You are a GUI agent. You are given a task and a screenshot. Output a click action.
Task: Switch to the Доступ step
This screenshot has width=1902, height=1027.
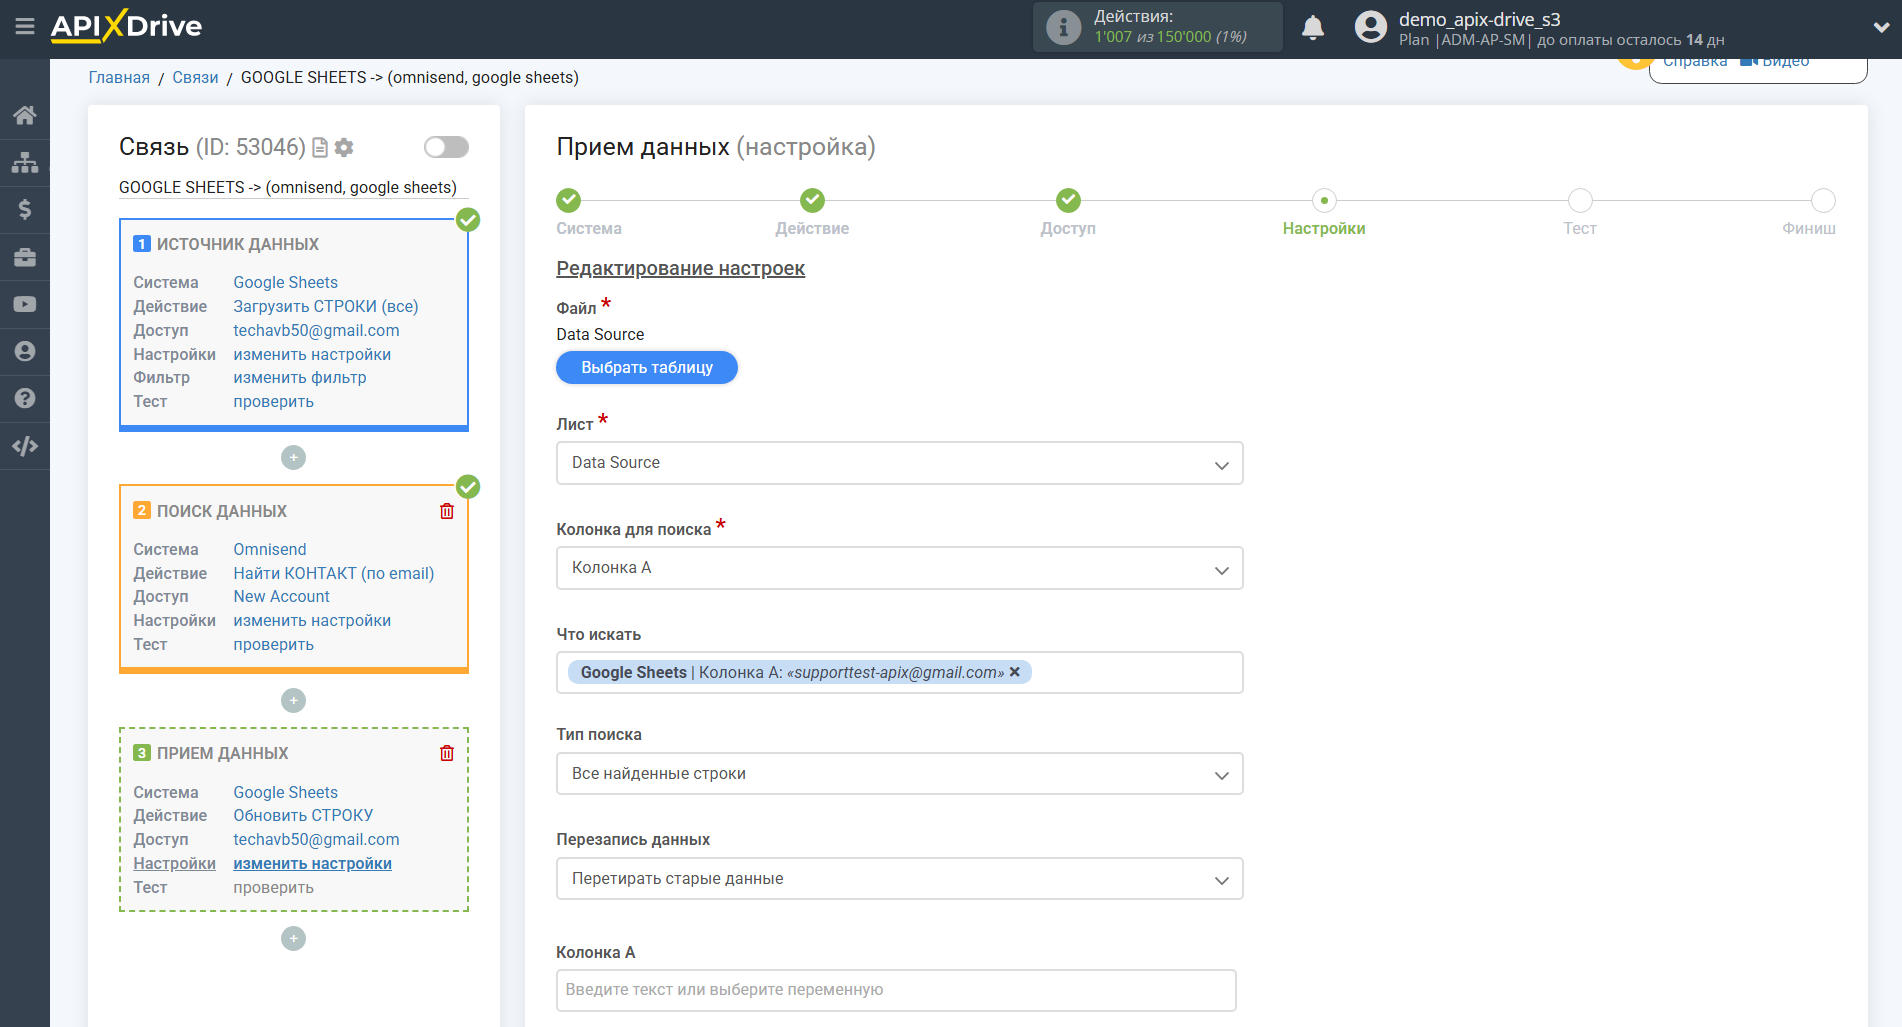pos(1068,201)
